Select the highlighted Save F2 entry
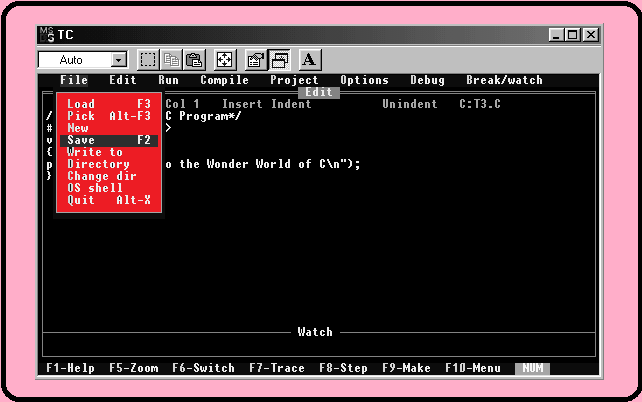Viewport: 642px width, 402px height. 109,140
